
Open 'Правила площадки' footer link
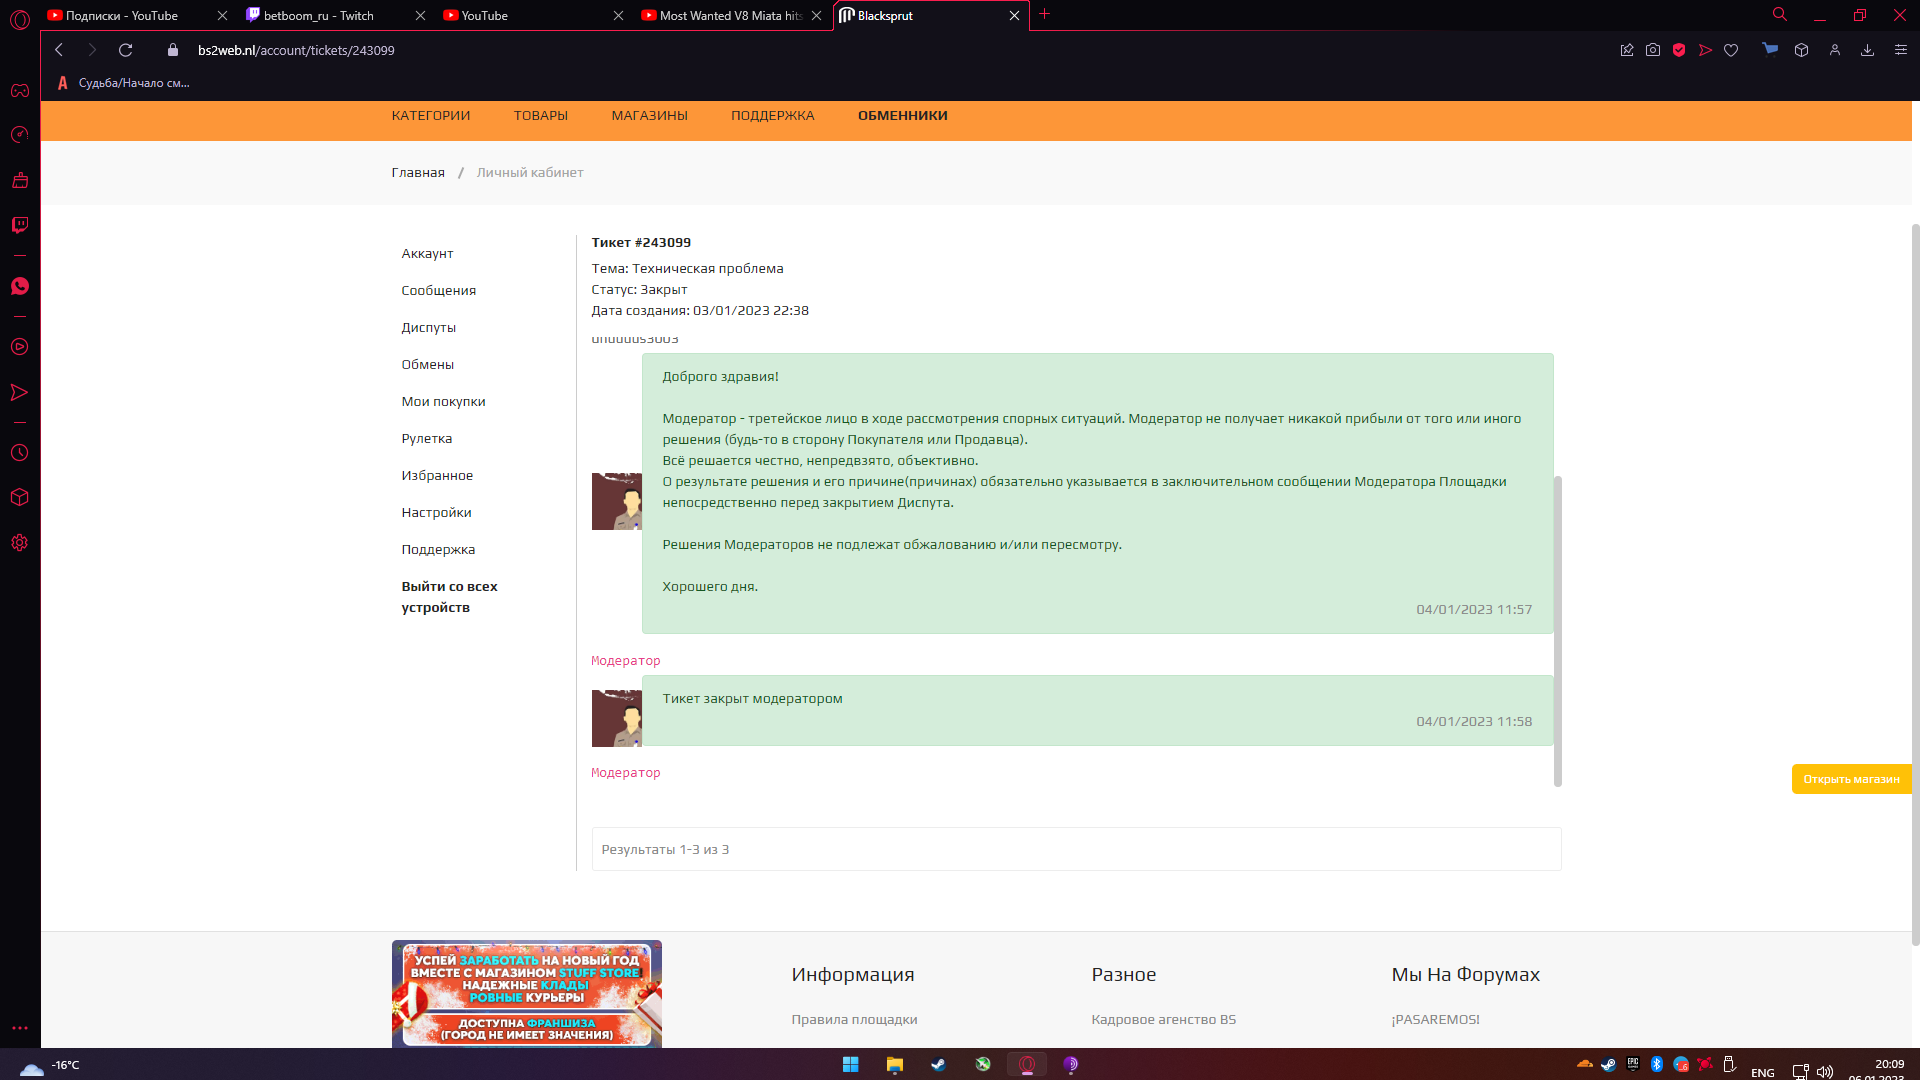coord(854,1020)
